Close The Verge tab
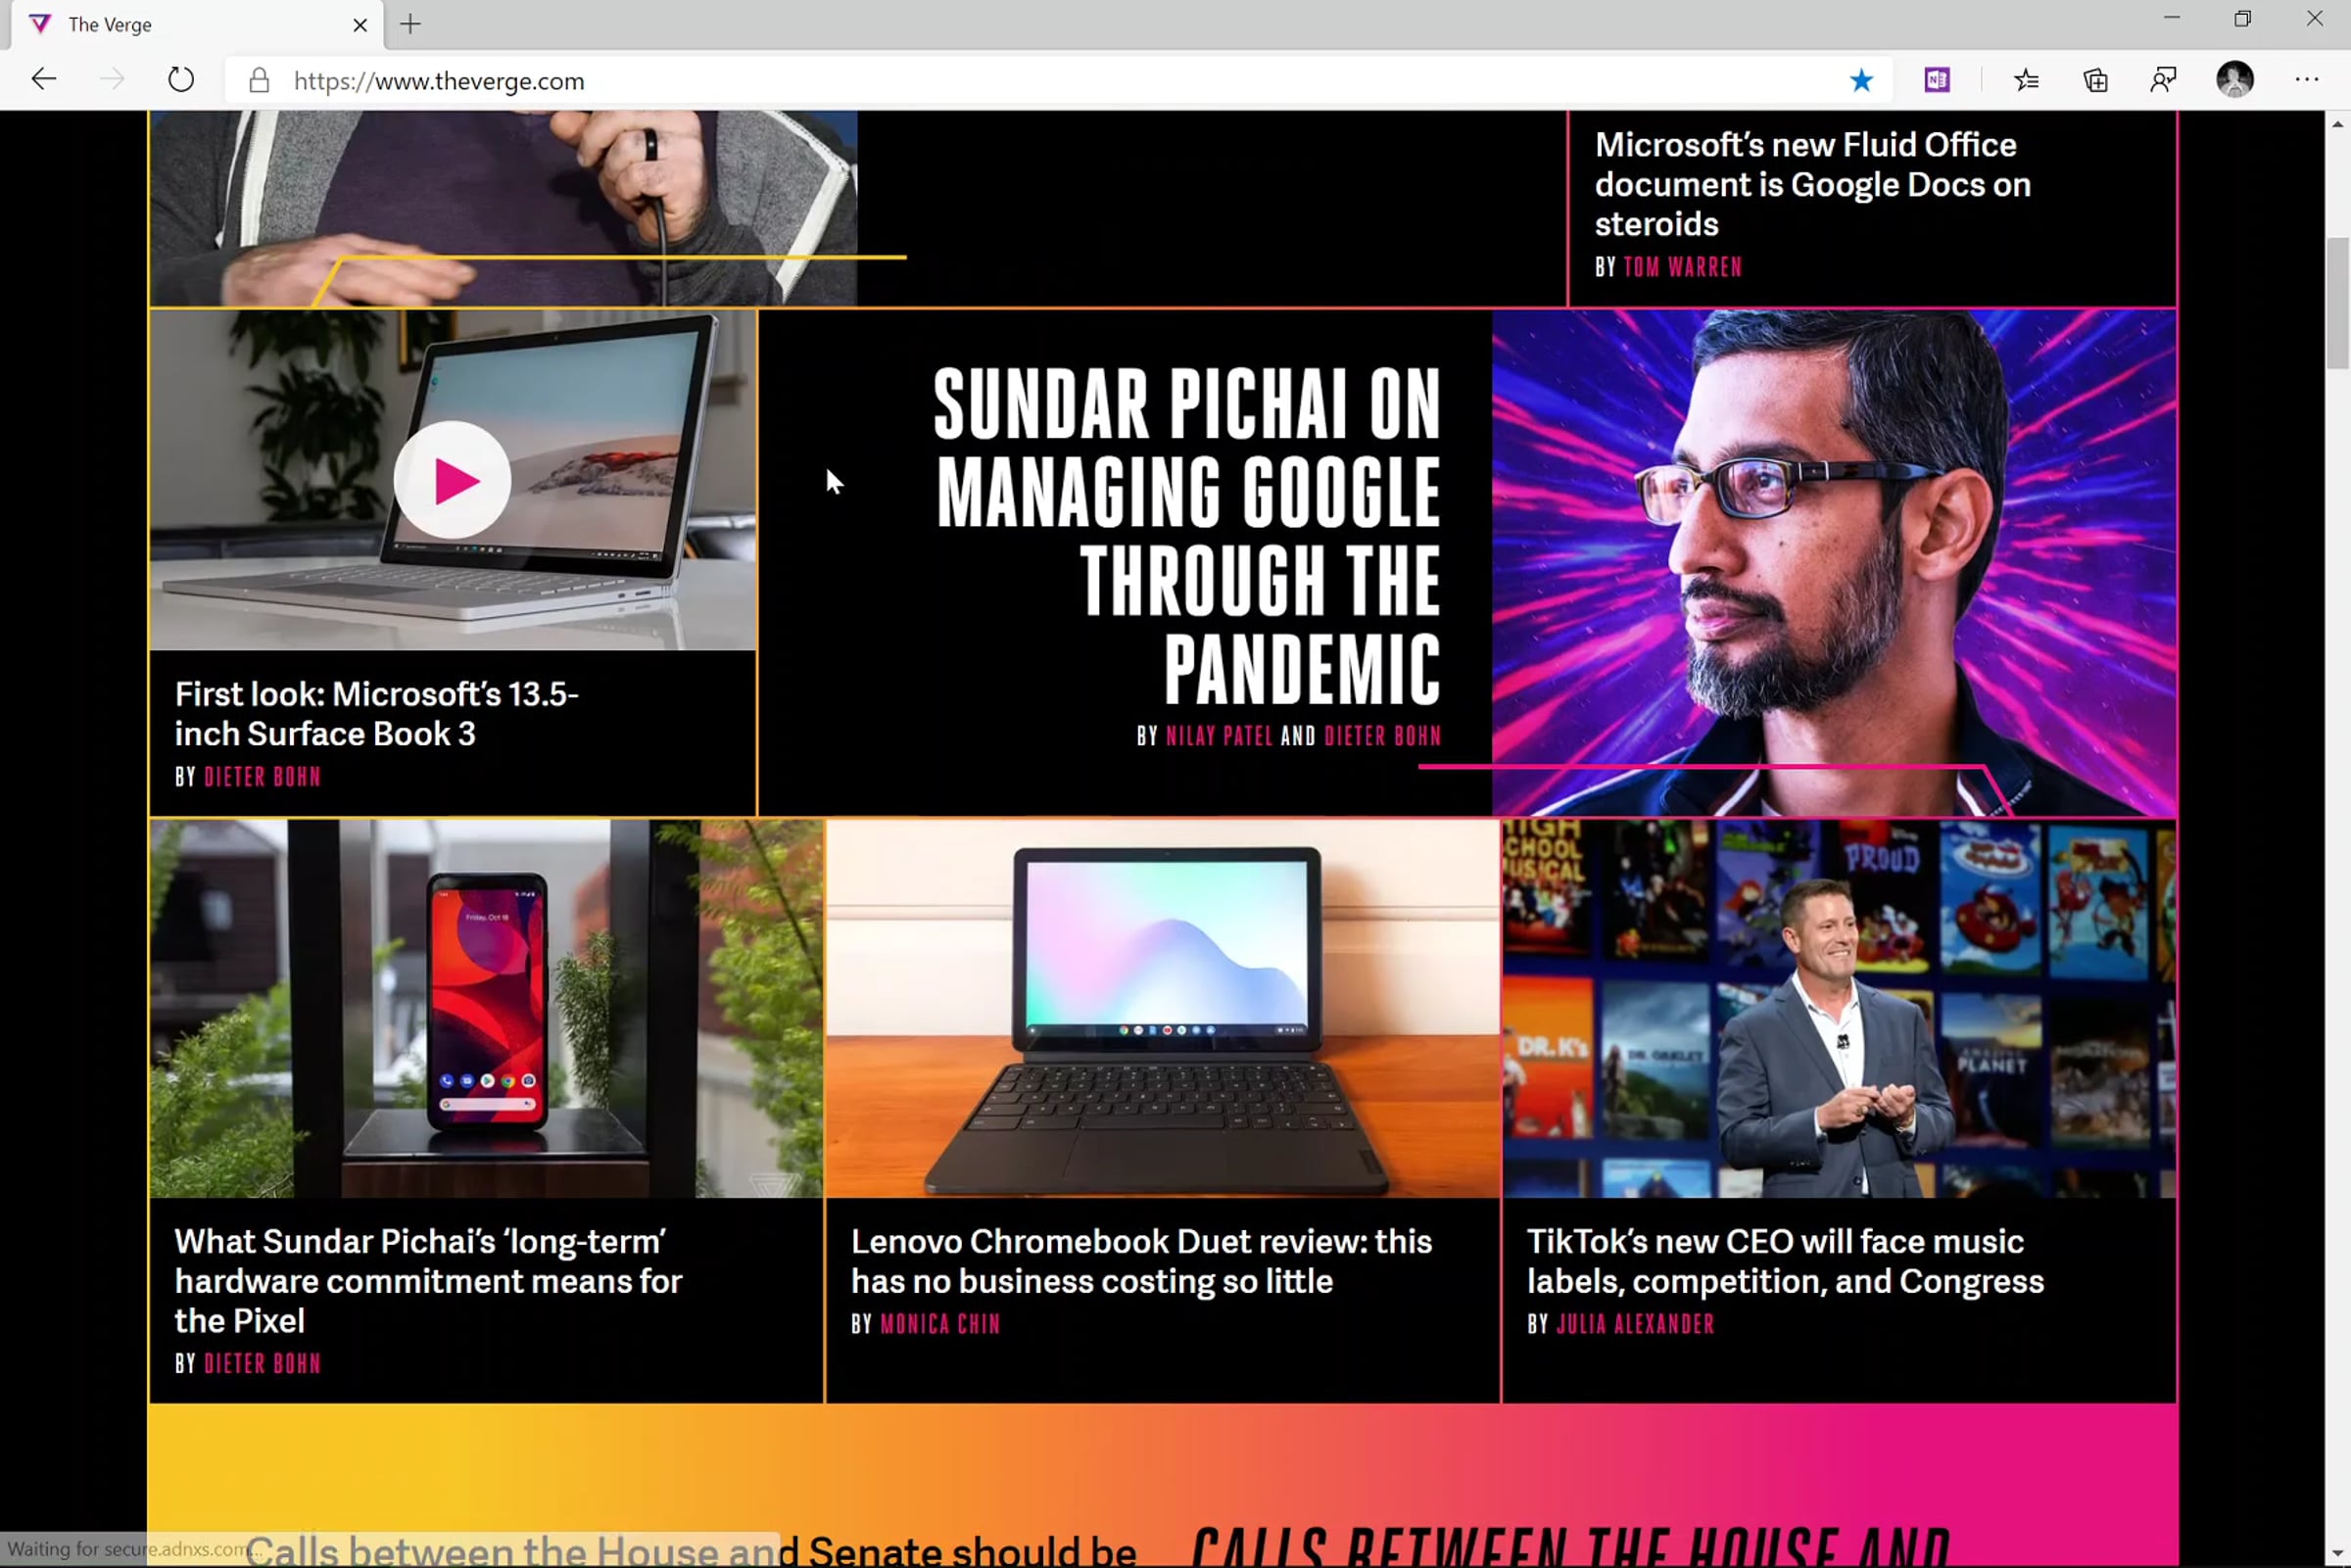The width and height of the screenshot is (2351, 1568). (360, 25)
